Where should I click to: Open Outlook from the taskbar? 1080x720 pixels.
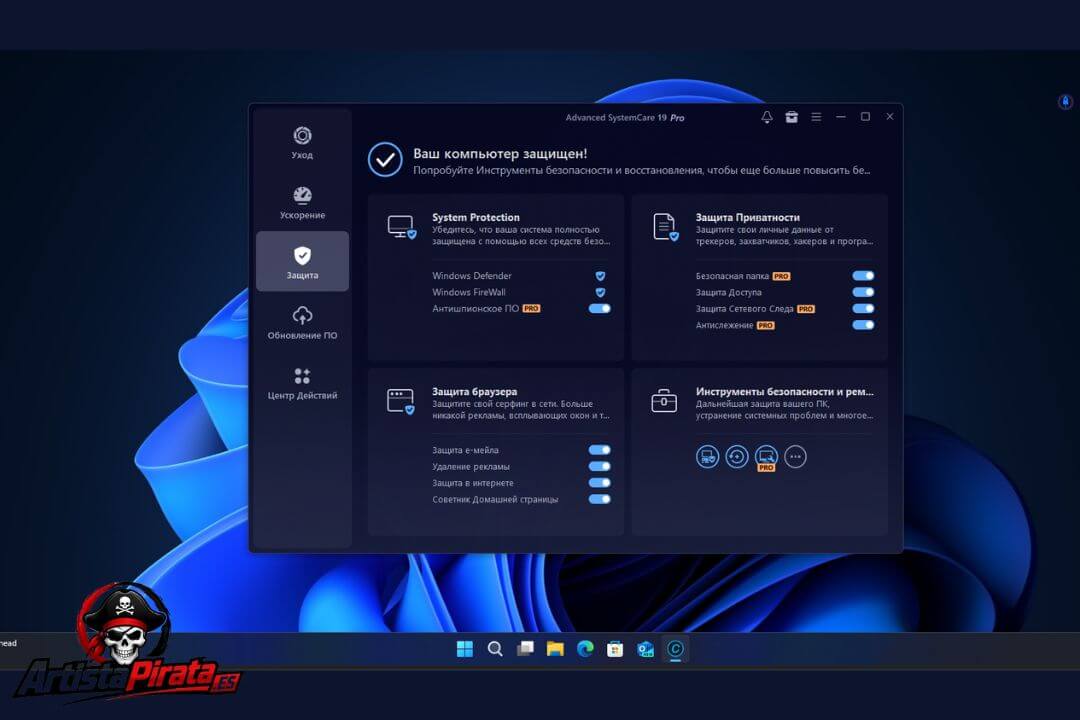(x=645, y=649)
